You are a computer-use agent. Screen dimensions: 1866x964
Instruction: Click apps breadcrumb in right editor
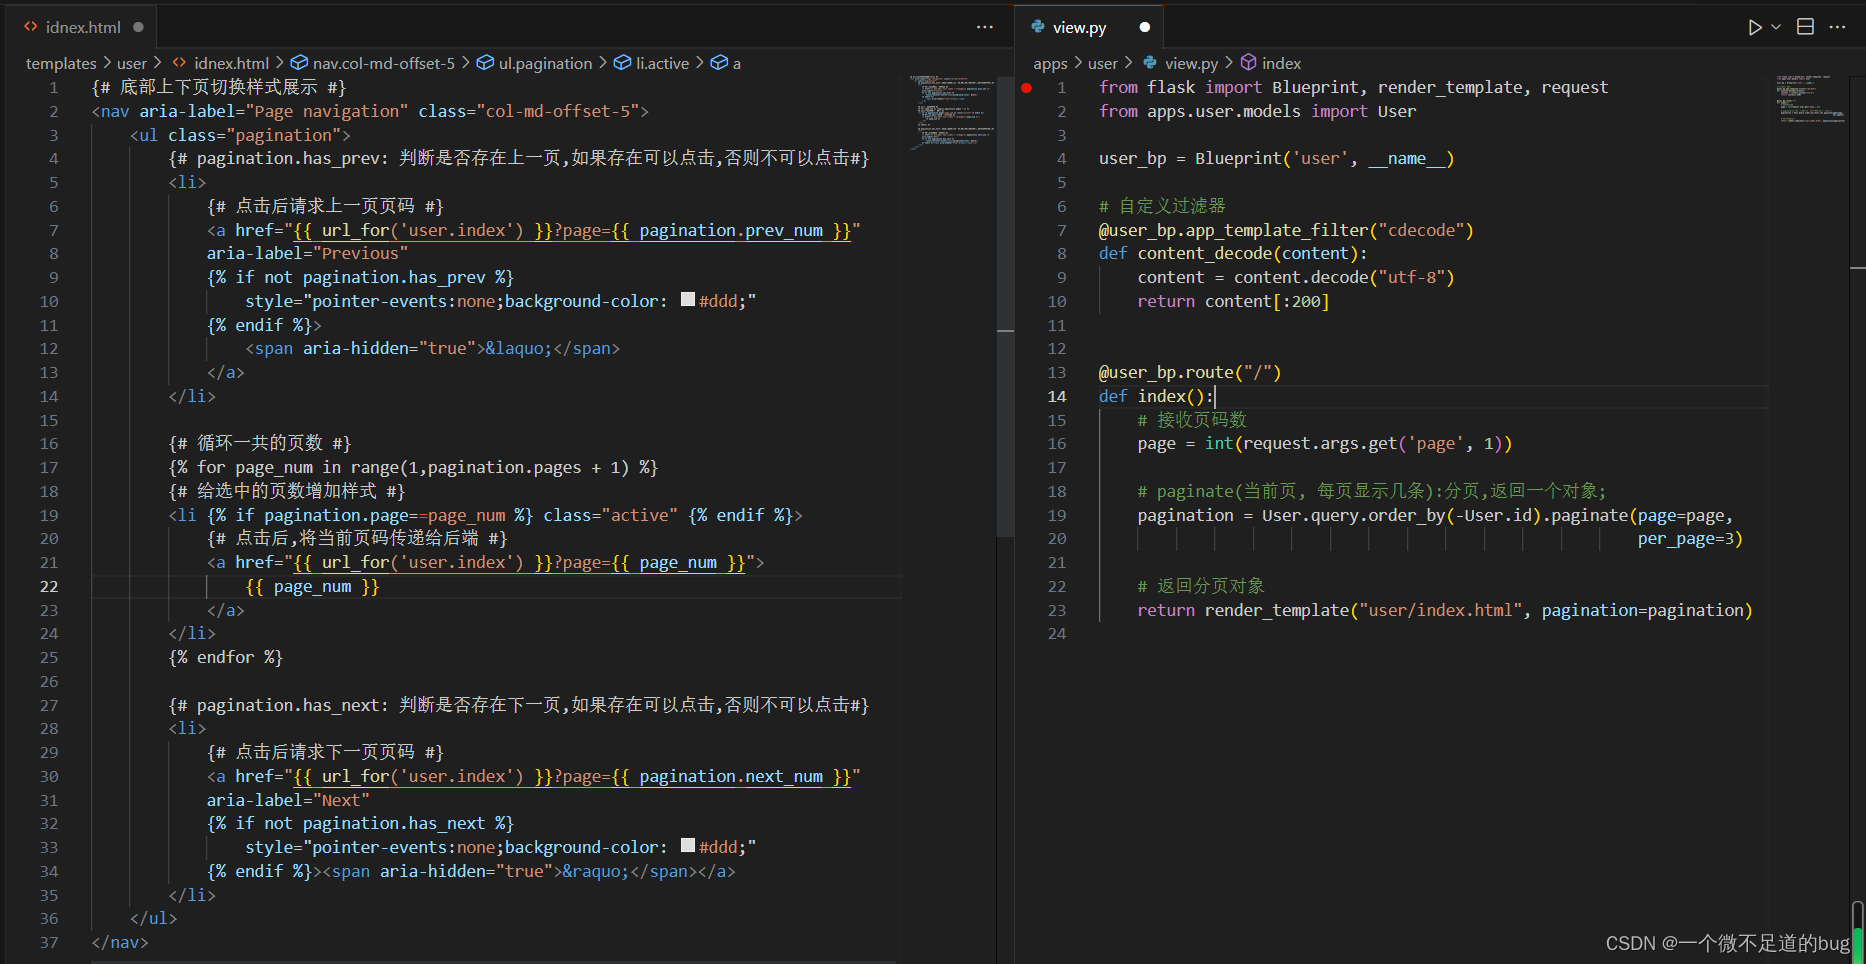pyautogui.click(x=1050, y=63)
